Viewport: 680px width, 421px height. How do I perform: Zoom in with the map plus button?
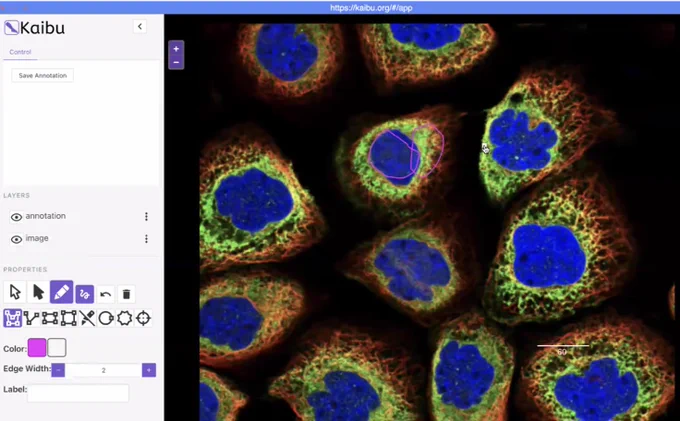[176, 49]
